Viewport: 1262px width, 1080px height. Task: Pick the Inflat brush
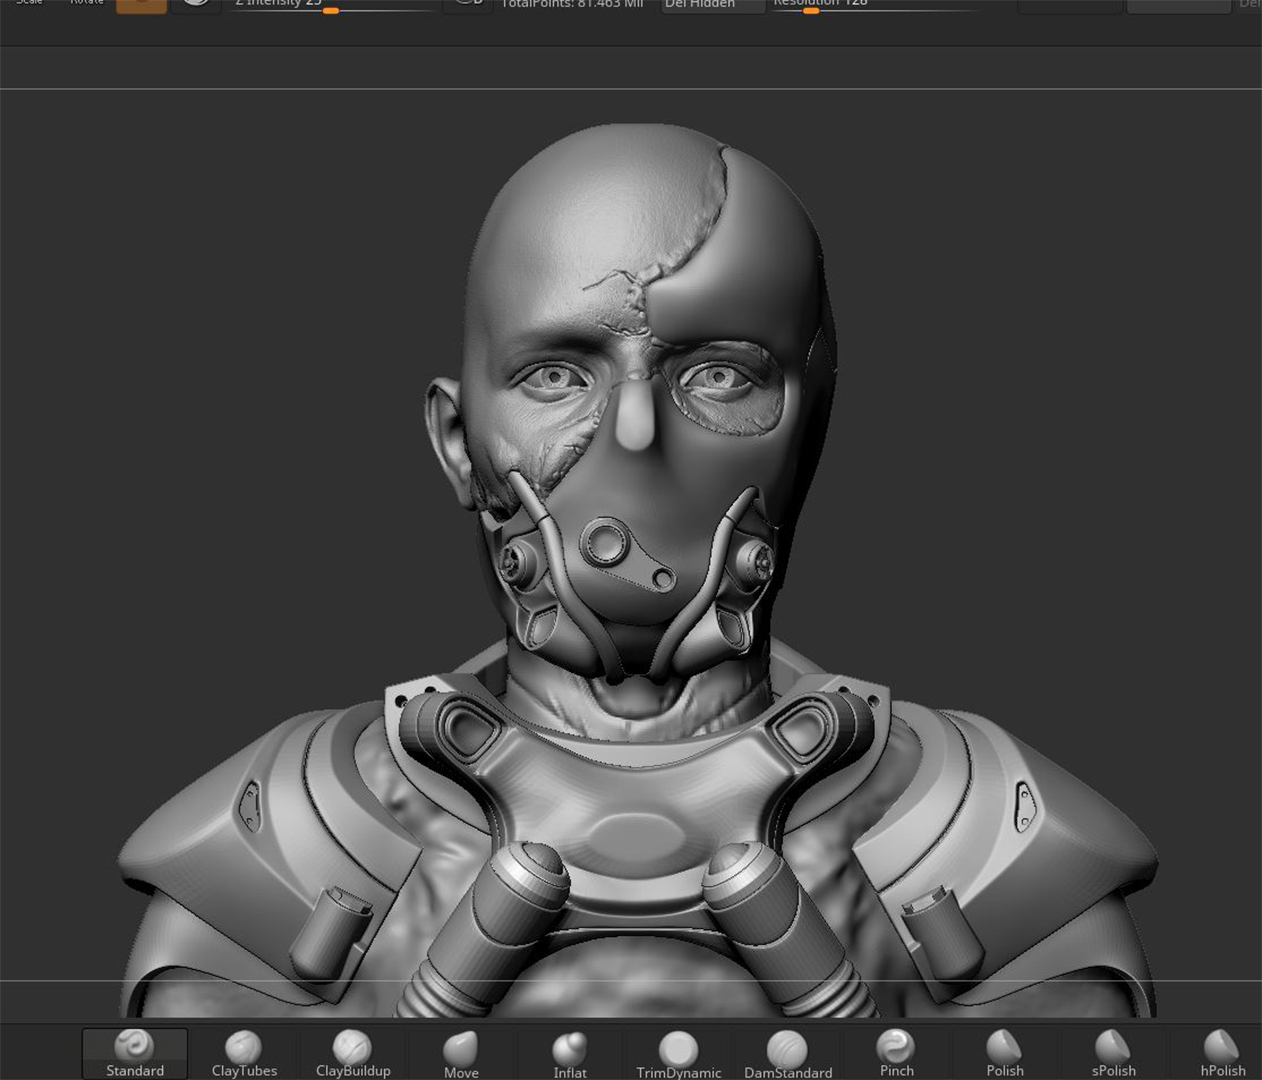[x=570, y=1054]
